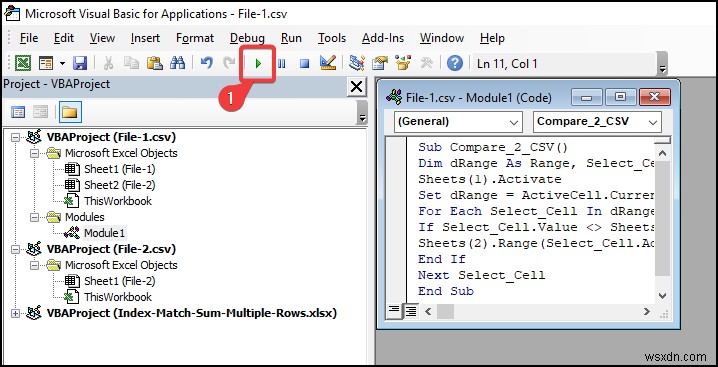
Task: Expand VBAProject (Index-Match-Sum-Multiple-Rows.xlsx)
Action: (x=16, y=313)
